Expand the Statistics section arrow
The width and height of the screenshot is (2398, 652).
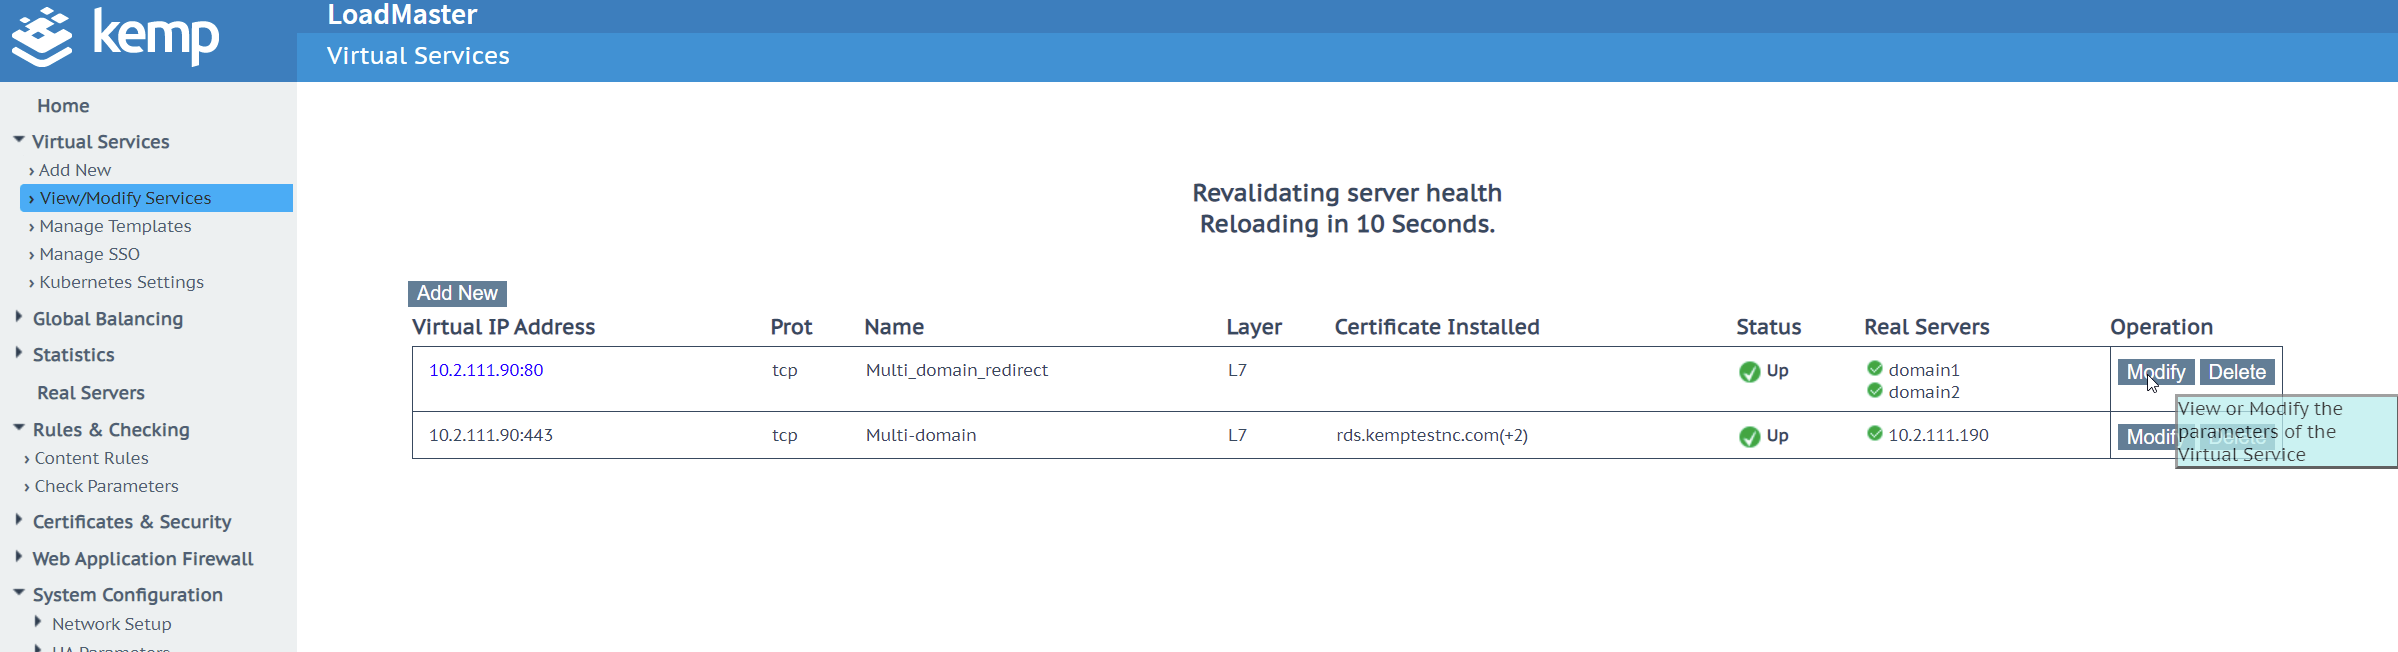[x=19, y=353]
